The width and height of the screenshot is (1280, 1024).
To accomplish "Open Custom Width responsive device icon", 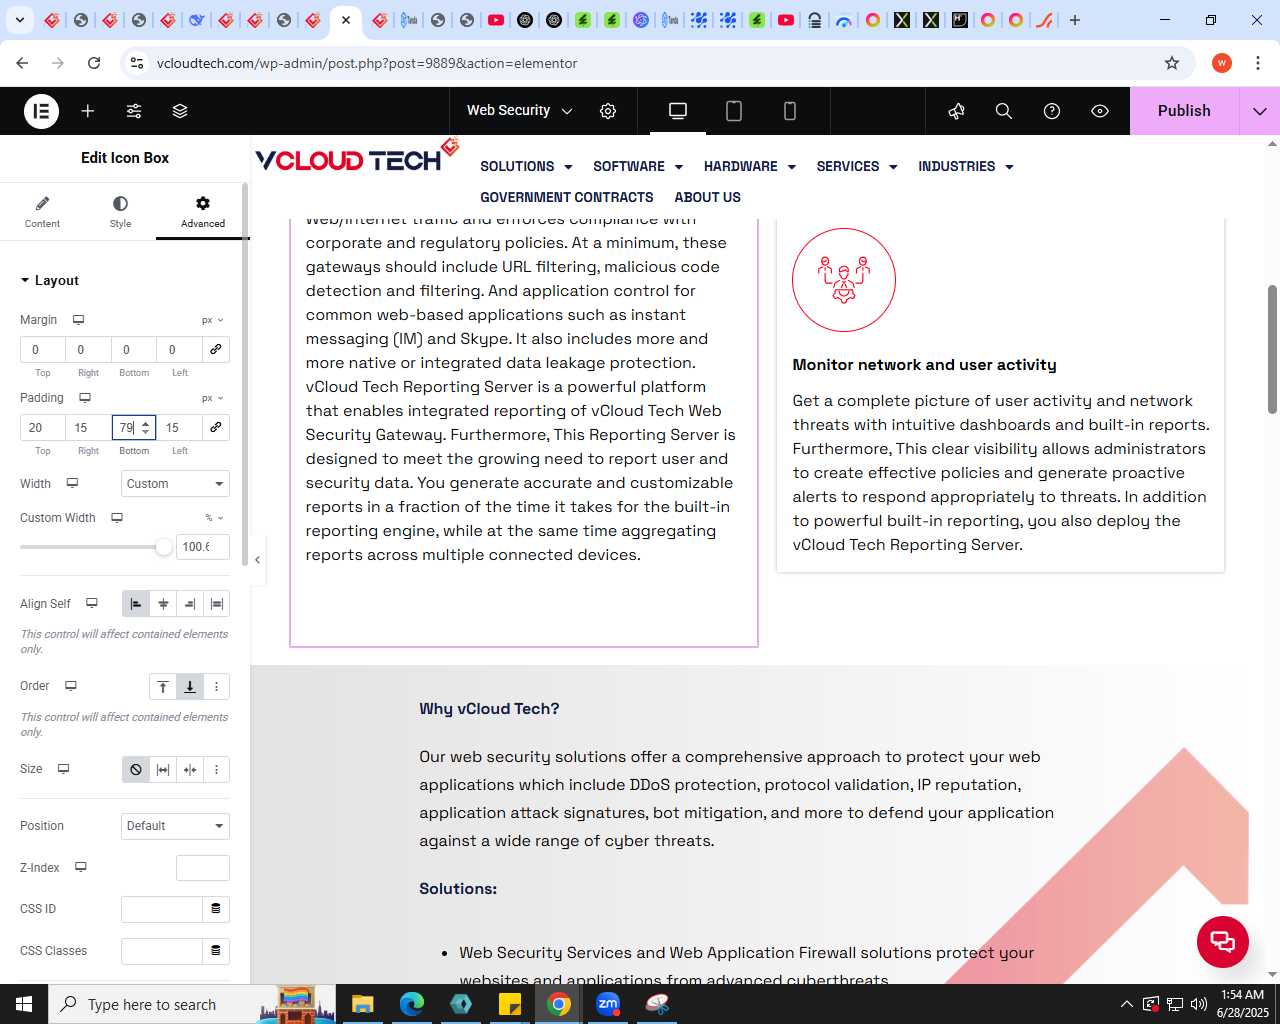I will (117, 518).
